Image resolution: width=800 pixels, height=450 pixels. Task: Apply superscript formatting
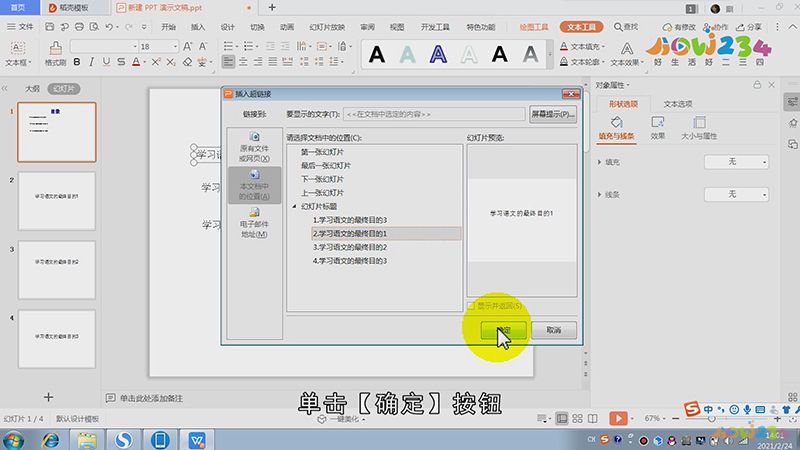coord(156,62)
